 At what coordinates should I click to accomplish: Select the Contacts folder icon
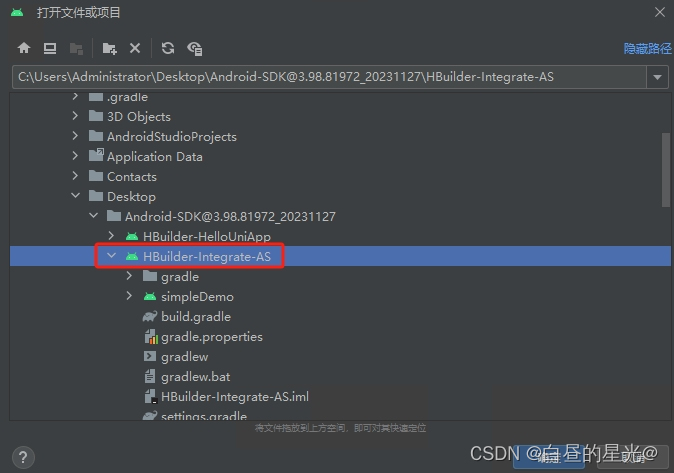[x=95, y=176]
